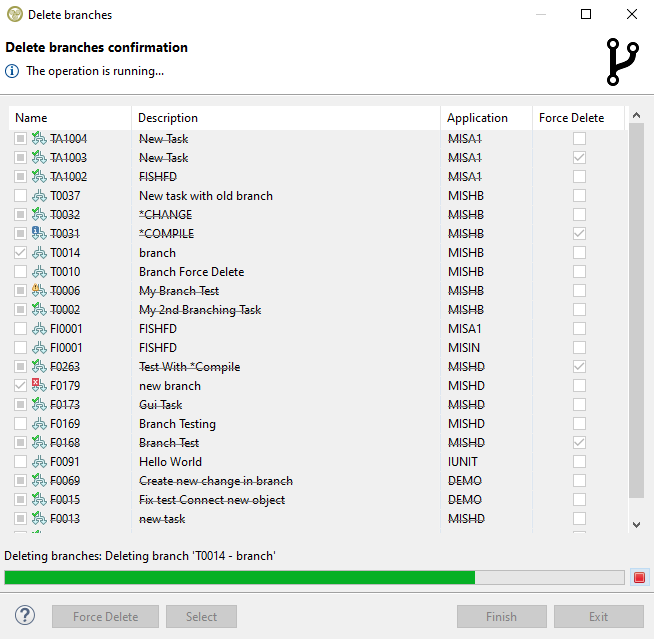Click the green deletion progress bar

(x=240, y=577)
